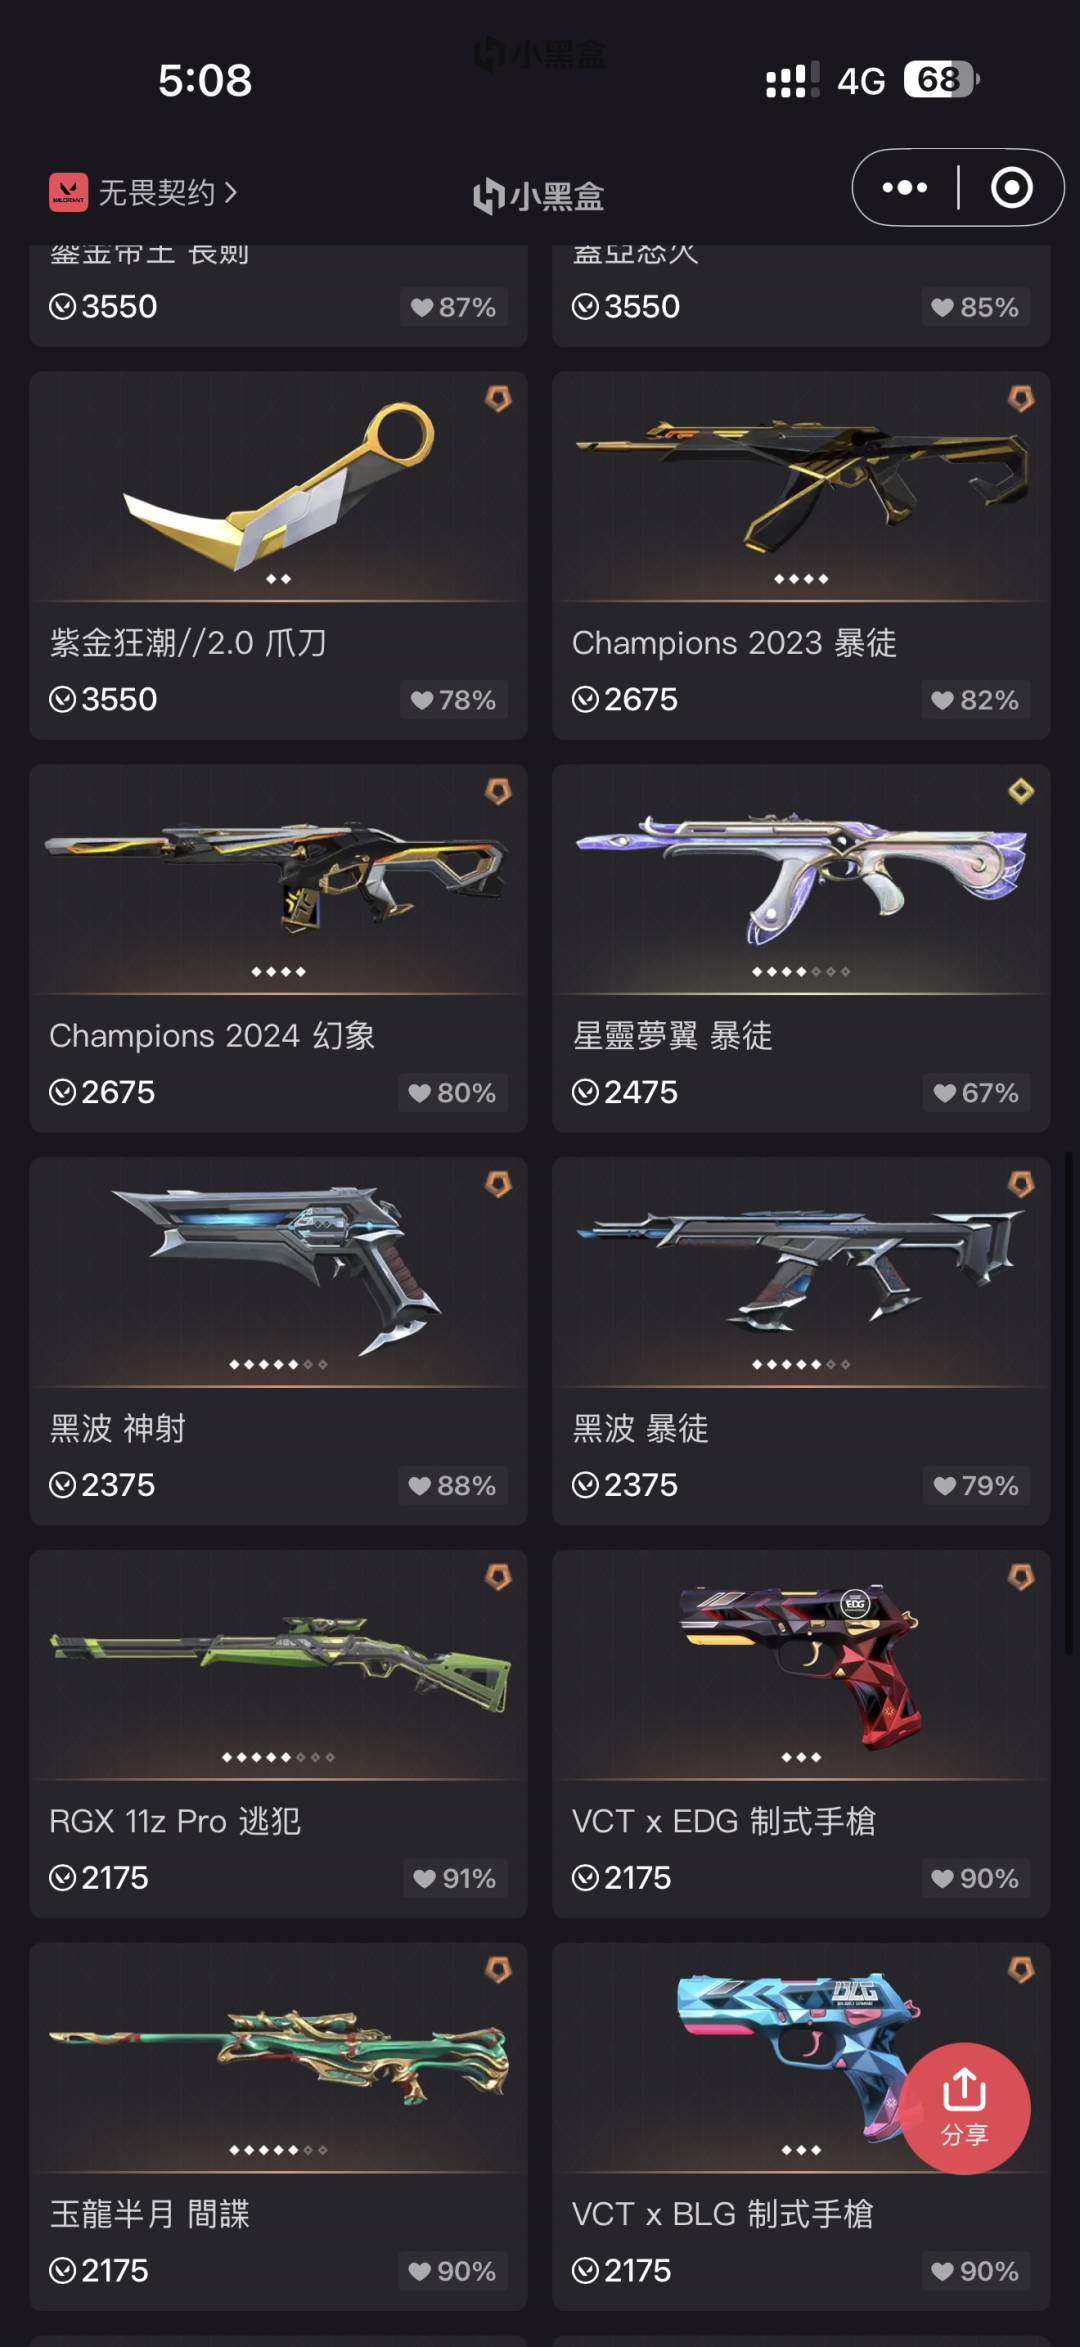Tap tier badge on VCT x EDG card
Image resolution: width=1080 pixels, height=2347 pixels.
click(x=1020, y=1577)
